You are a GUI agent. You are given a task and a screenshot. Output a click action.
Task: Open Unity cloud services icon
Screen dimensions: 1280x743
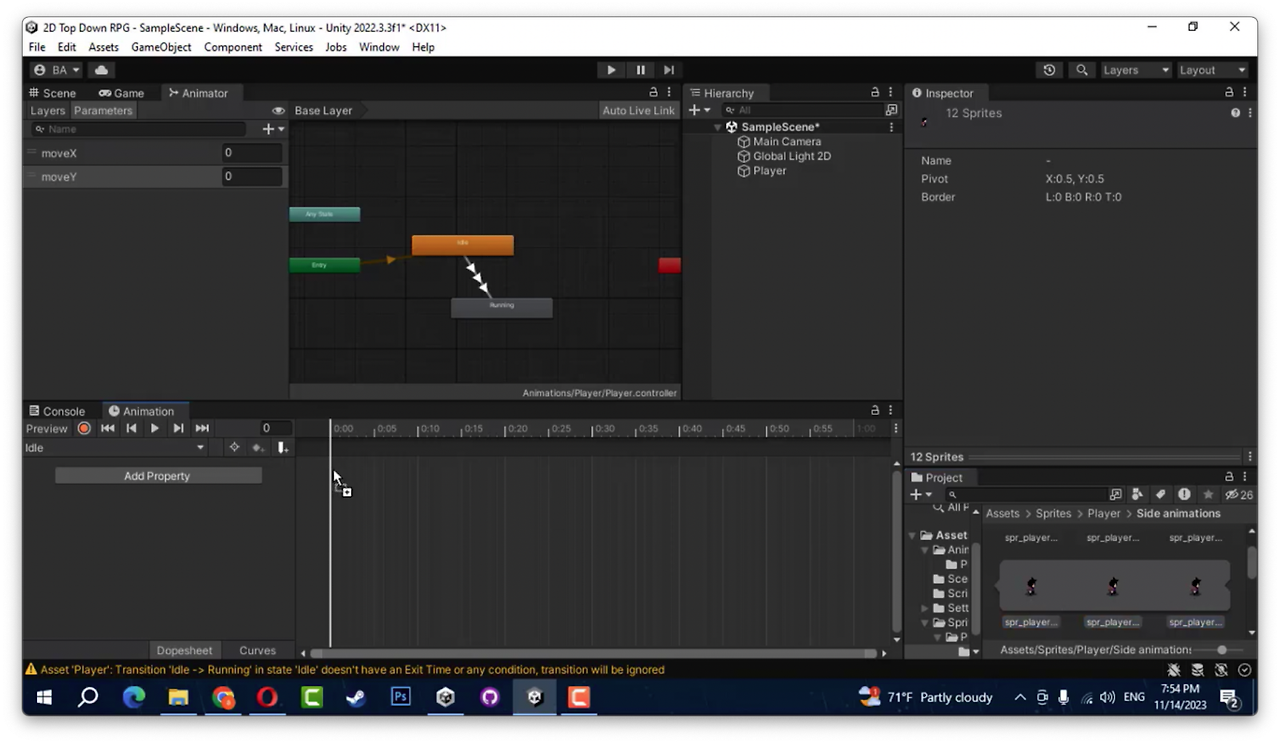pyautogui.click(x=101, y=70)
